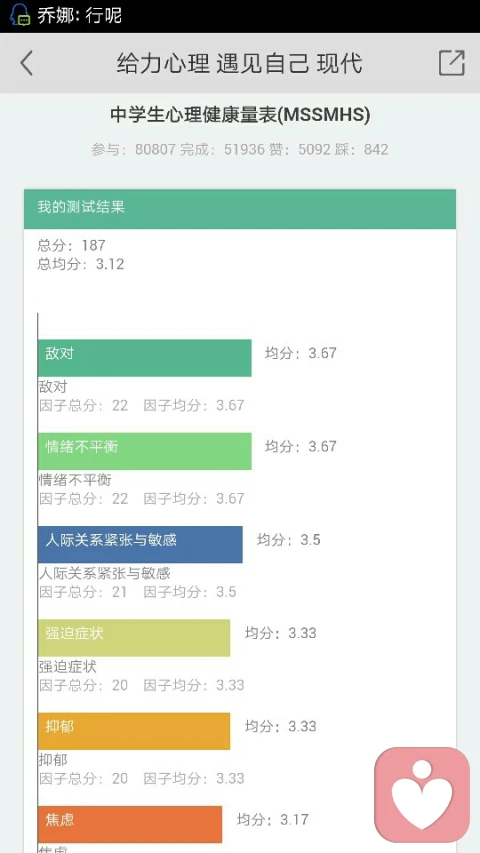Select the amber 抑郁 bar
This screenshot has height=853, width=480.
(x=134, y=731)
